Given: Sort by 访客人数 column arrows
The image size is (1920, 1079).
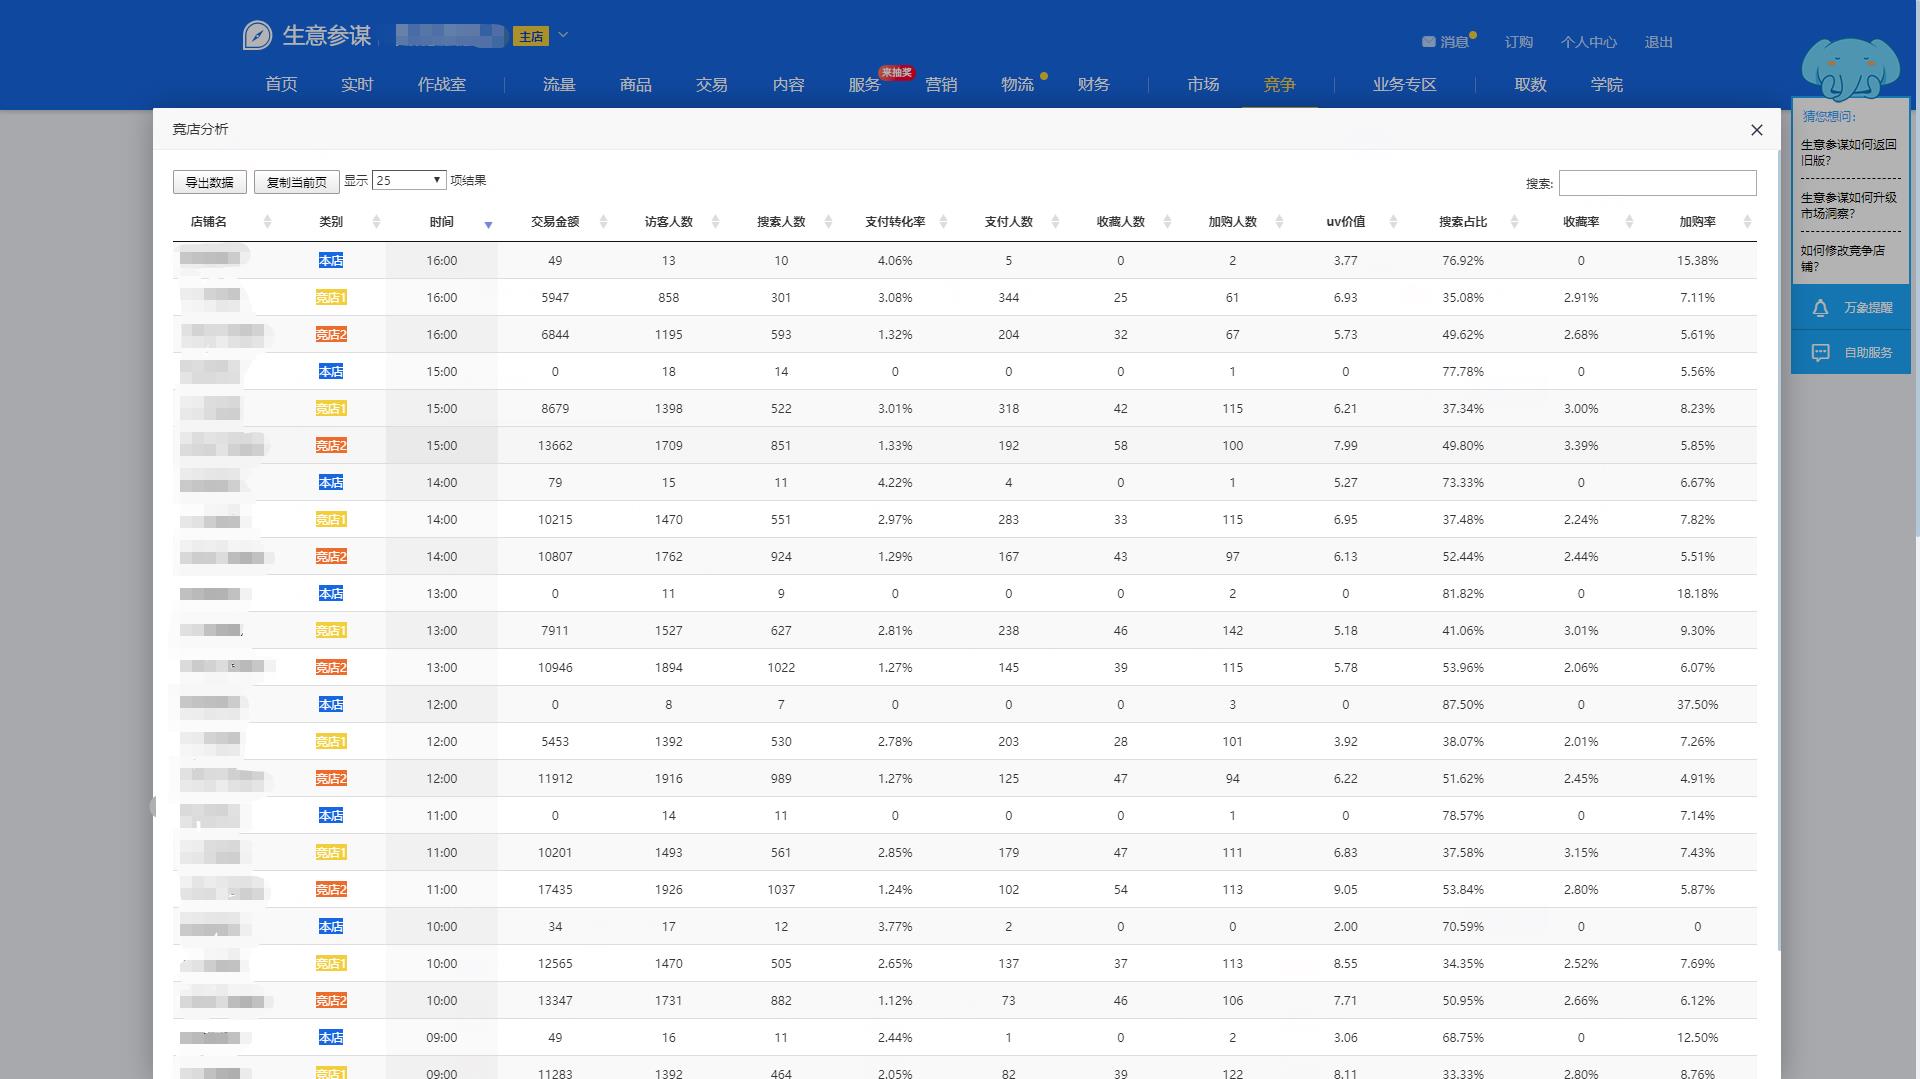Looking at the screenshot, I should pyautogui.click(x=715, y=222).
